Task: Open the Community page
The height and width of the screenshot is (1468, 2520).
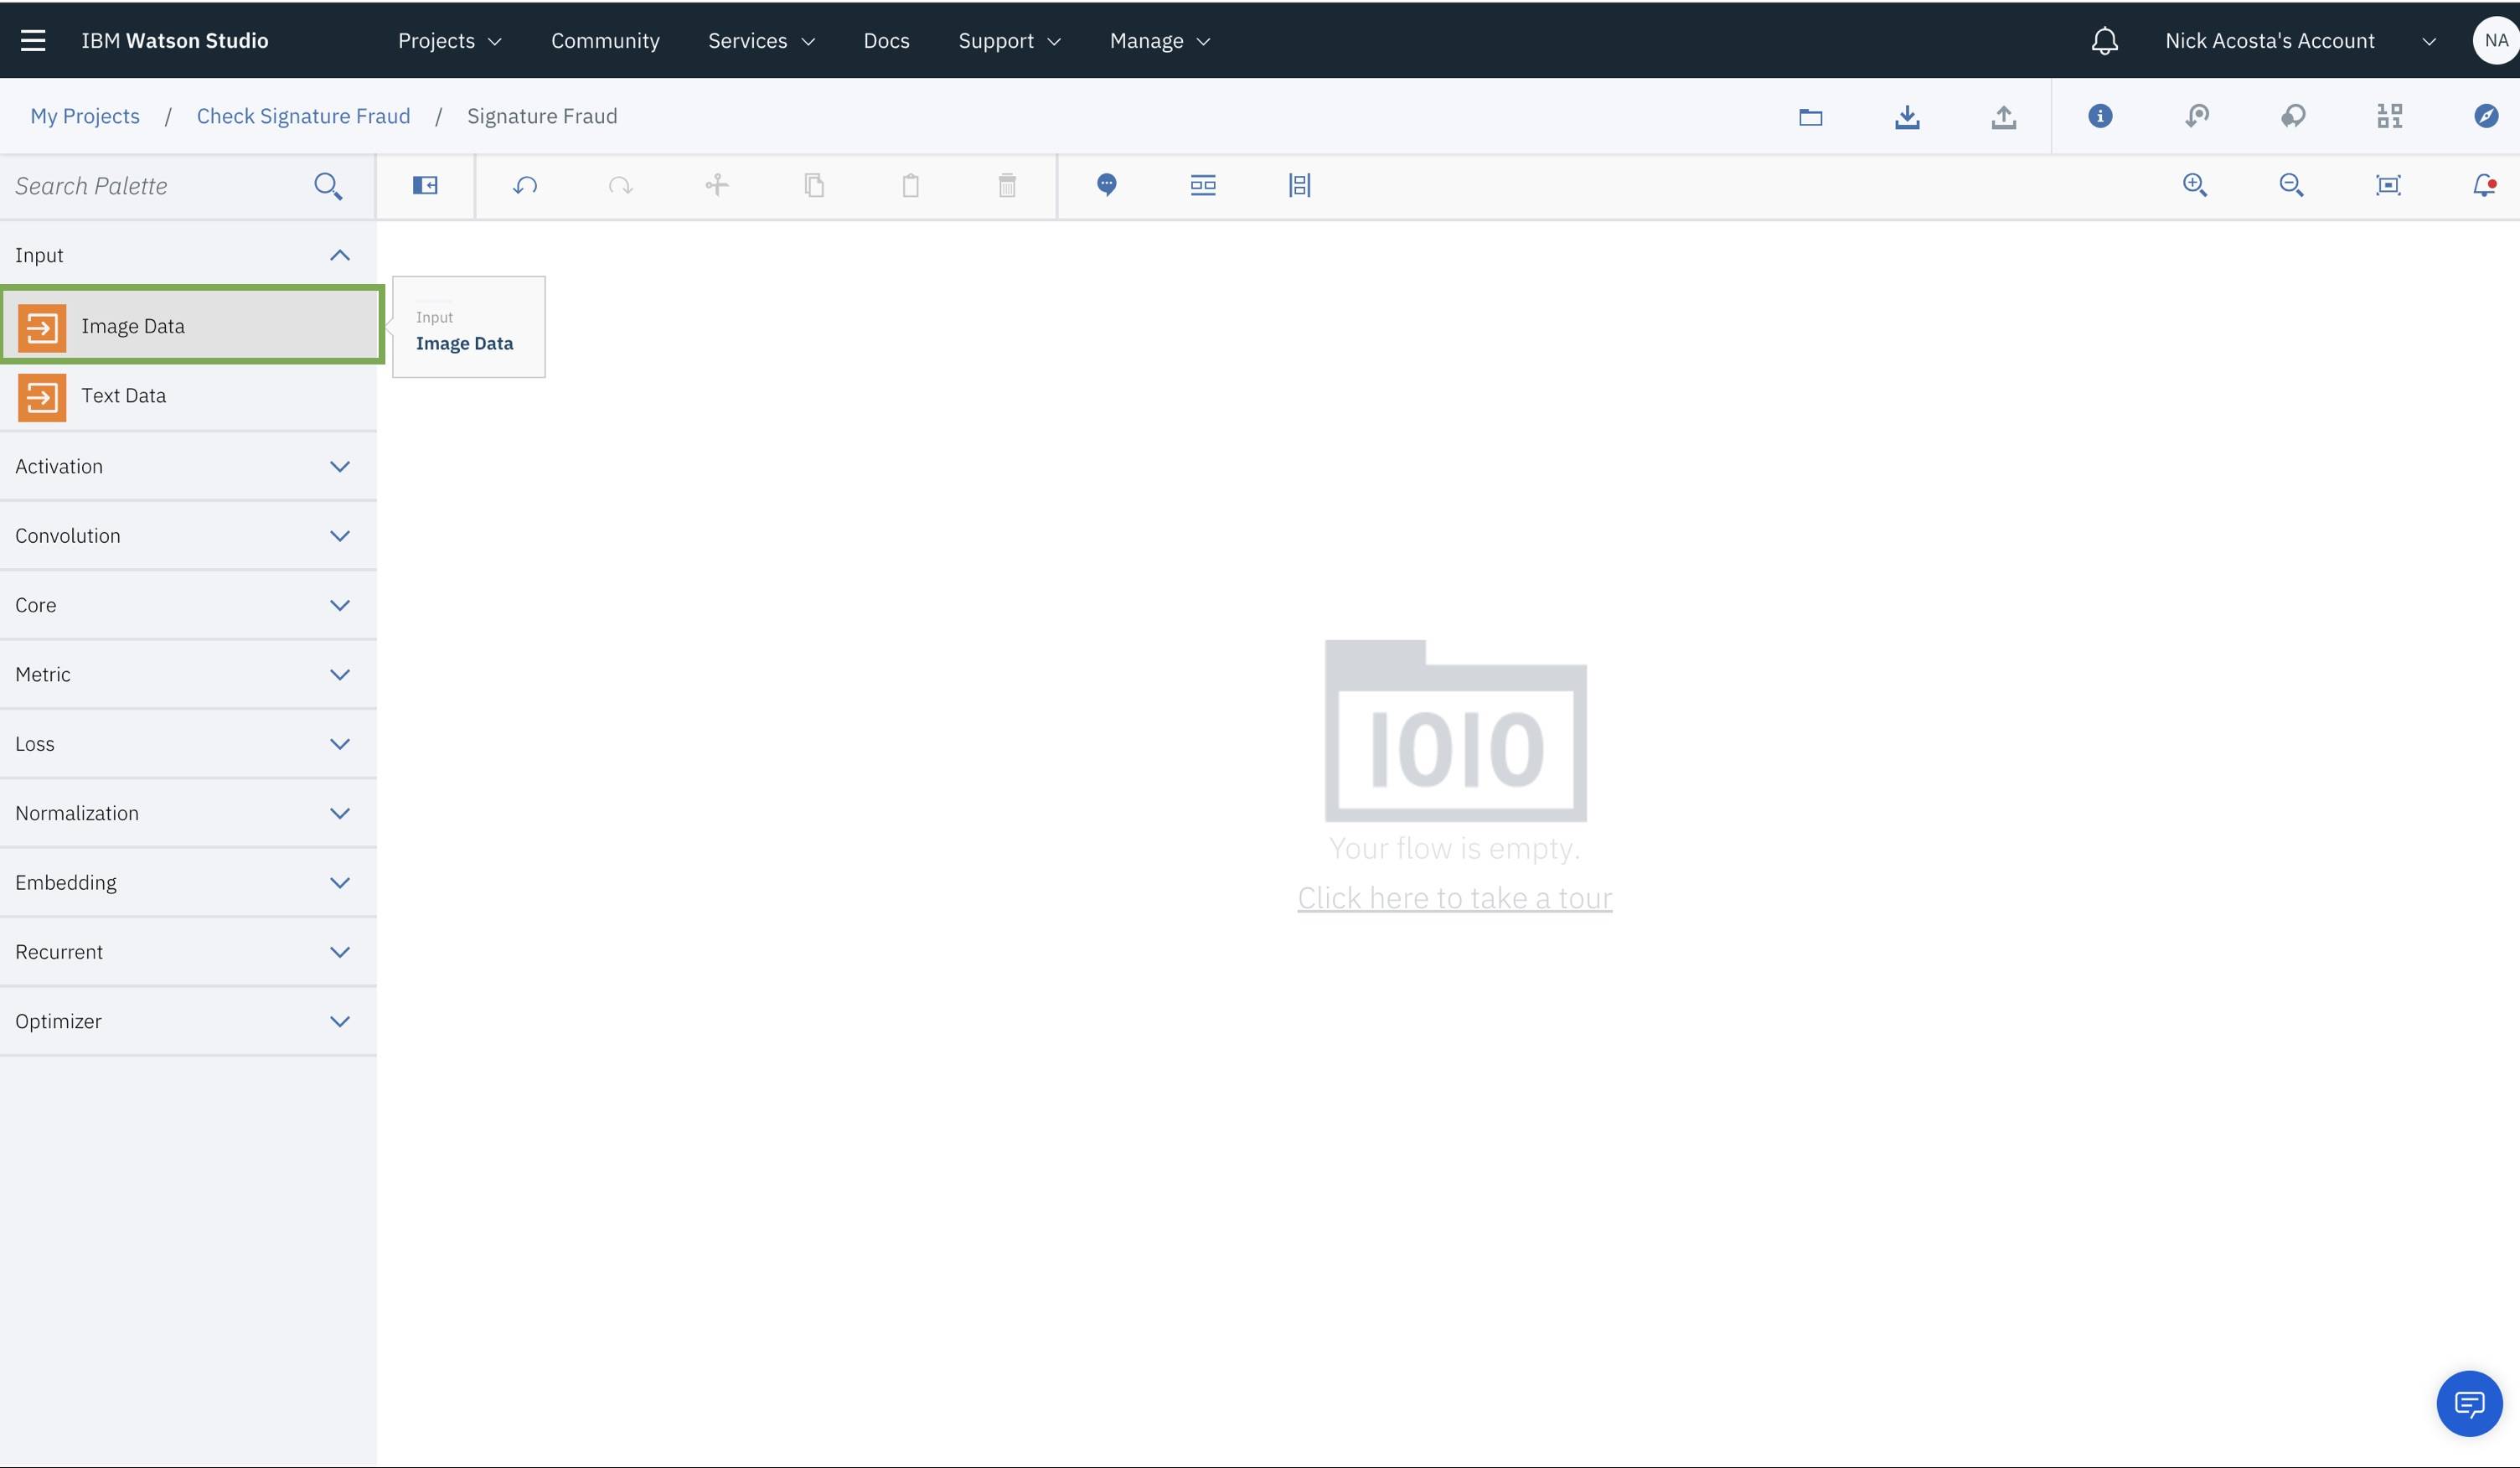Action: [605, 40]
